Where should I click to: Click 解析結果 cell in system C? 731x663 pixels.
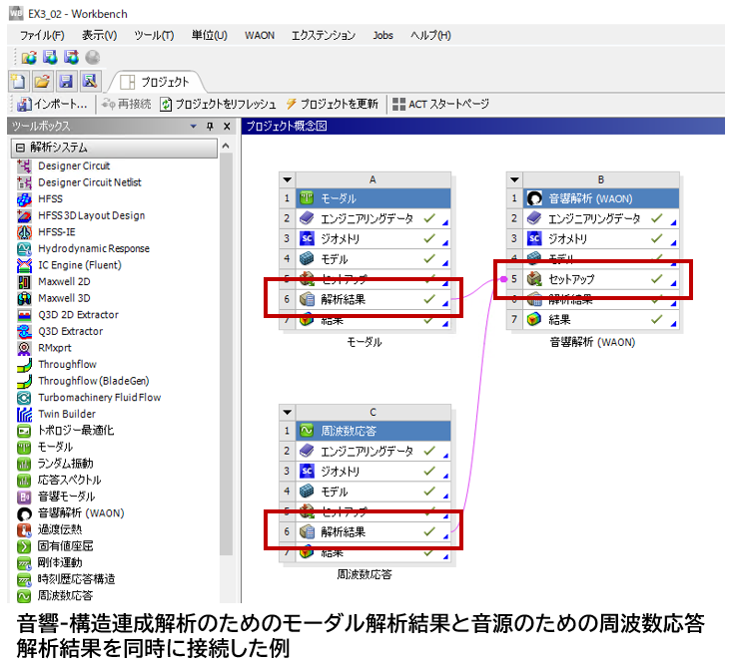click(x=373, y=532)
